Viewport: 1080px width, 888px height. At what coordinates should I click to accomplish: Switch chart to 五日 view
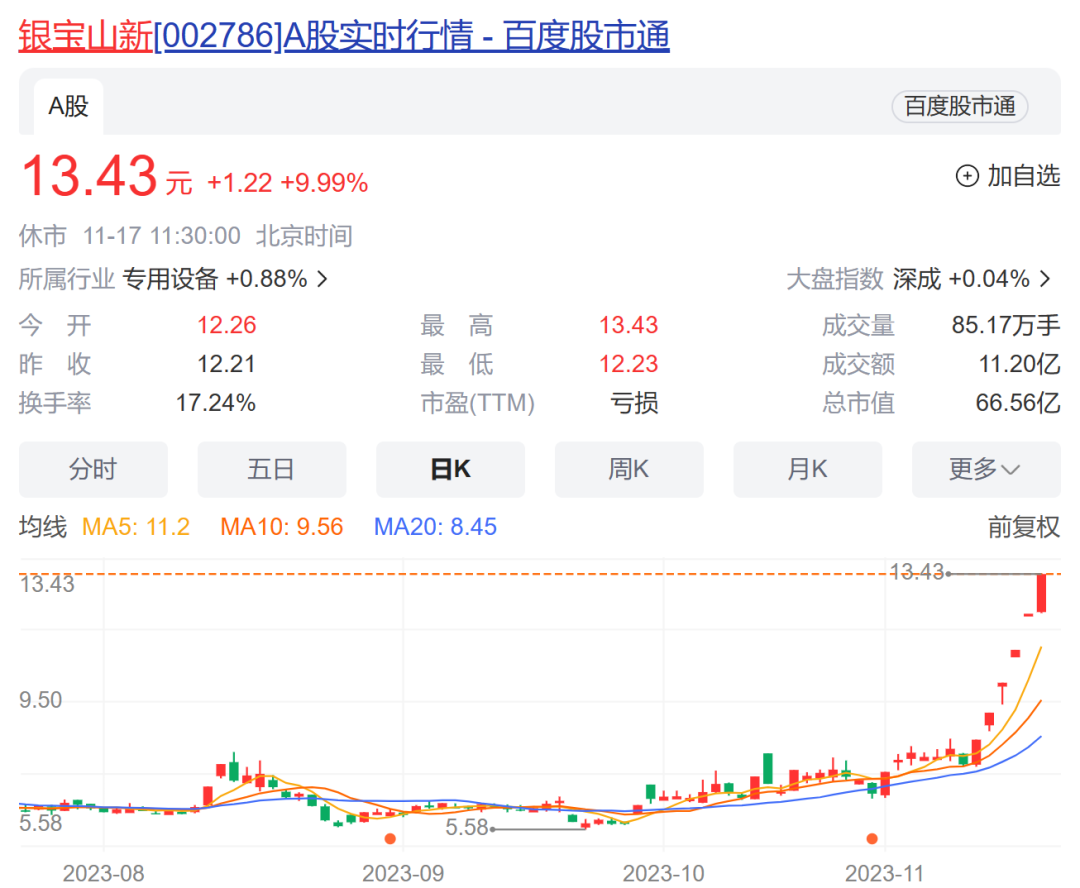point(271,470)
